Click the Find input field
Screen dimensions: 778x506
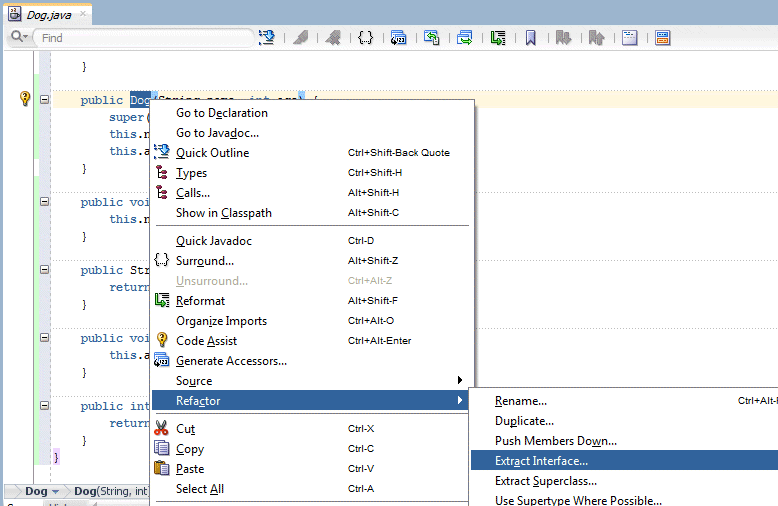143,38
